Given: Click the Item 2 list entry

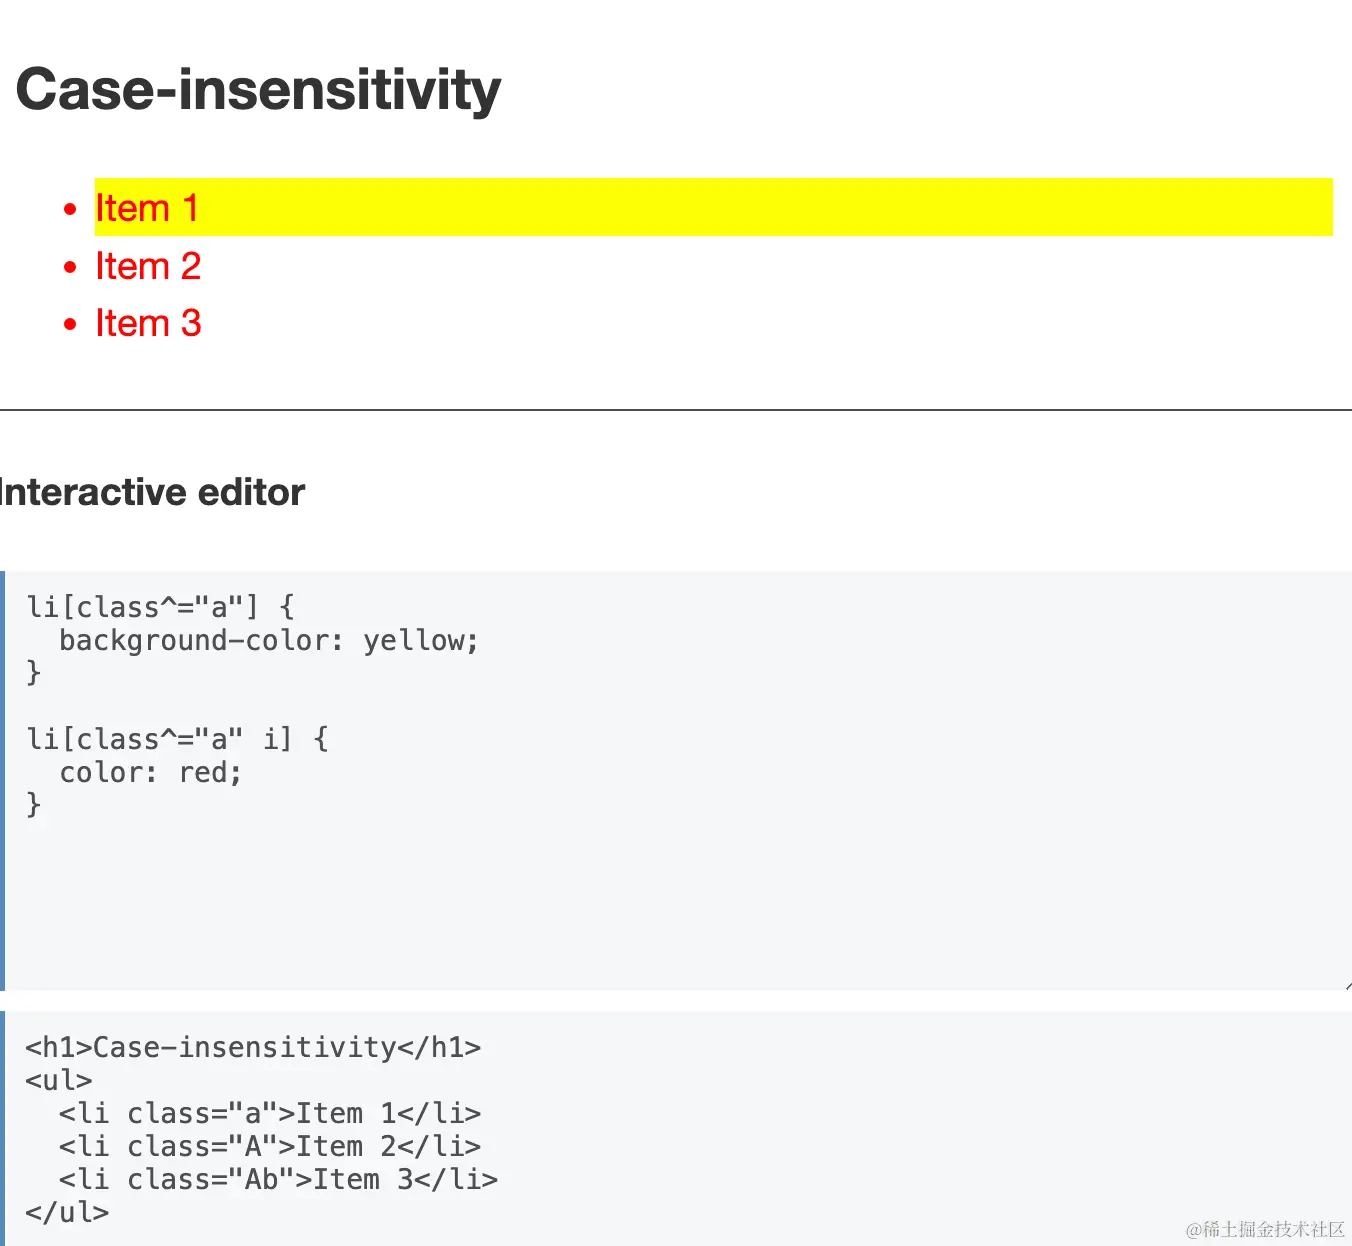Looking at the screenshot, I should pos(148,266).
